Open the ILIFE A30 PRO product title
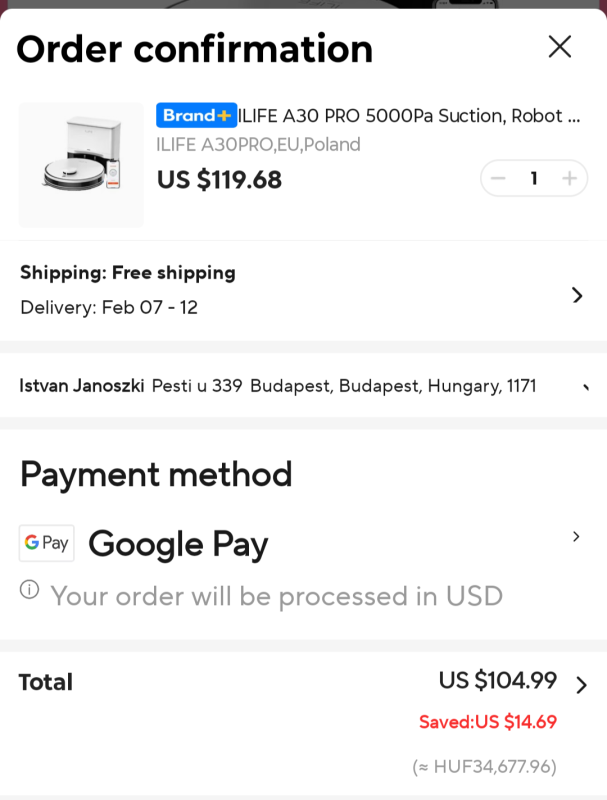 click(409, 116)
